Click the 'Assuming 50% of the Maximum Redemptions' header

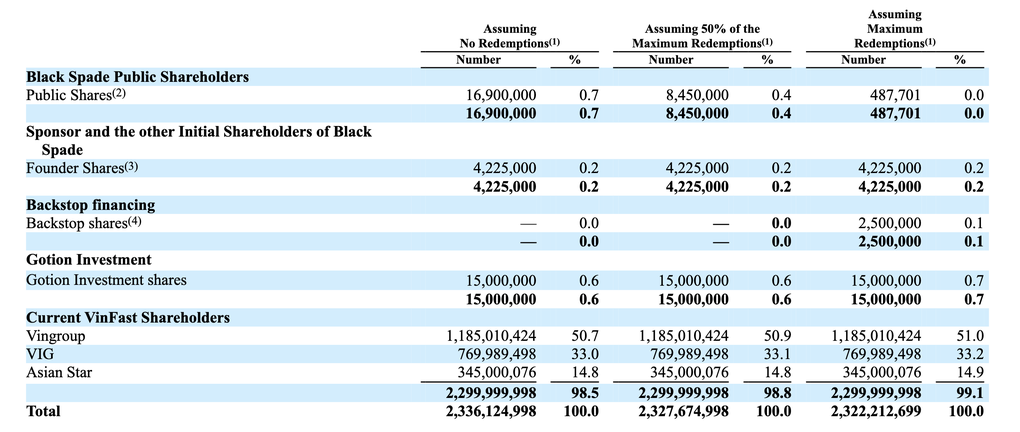tap(702, 36)
